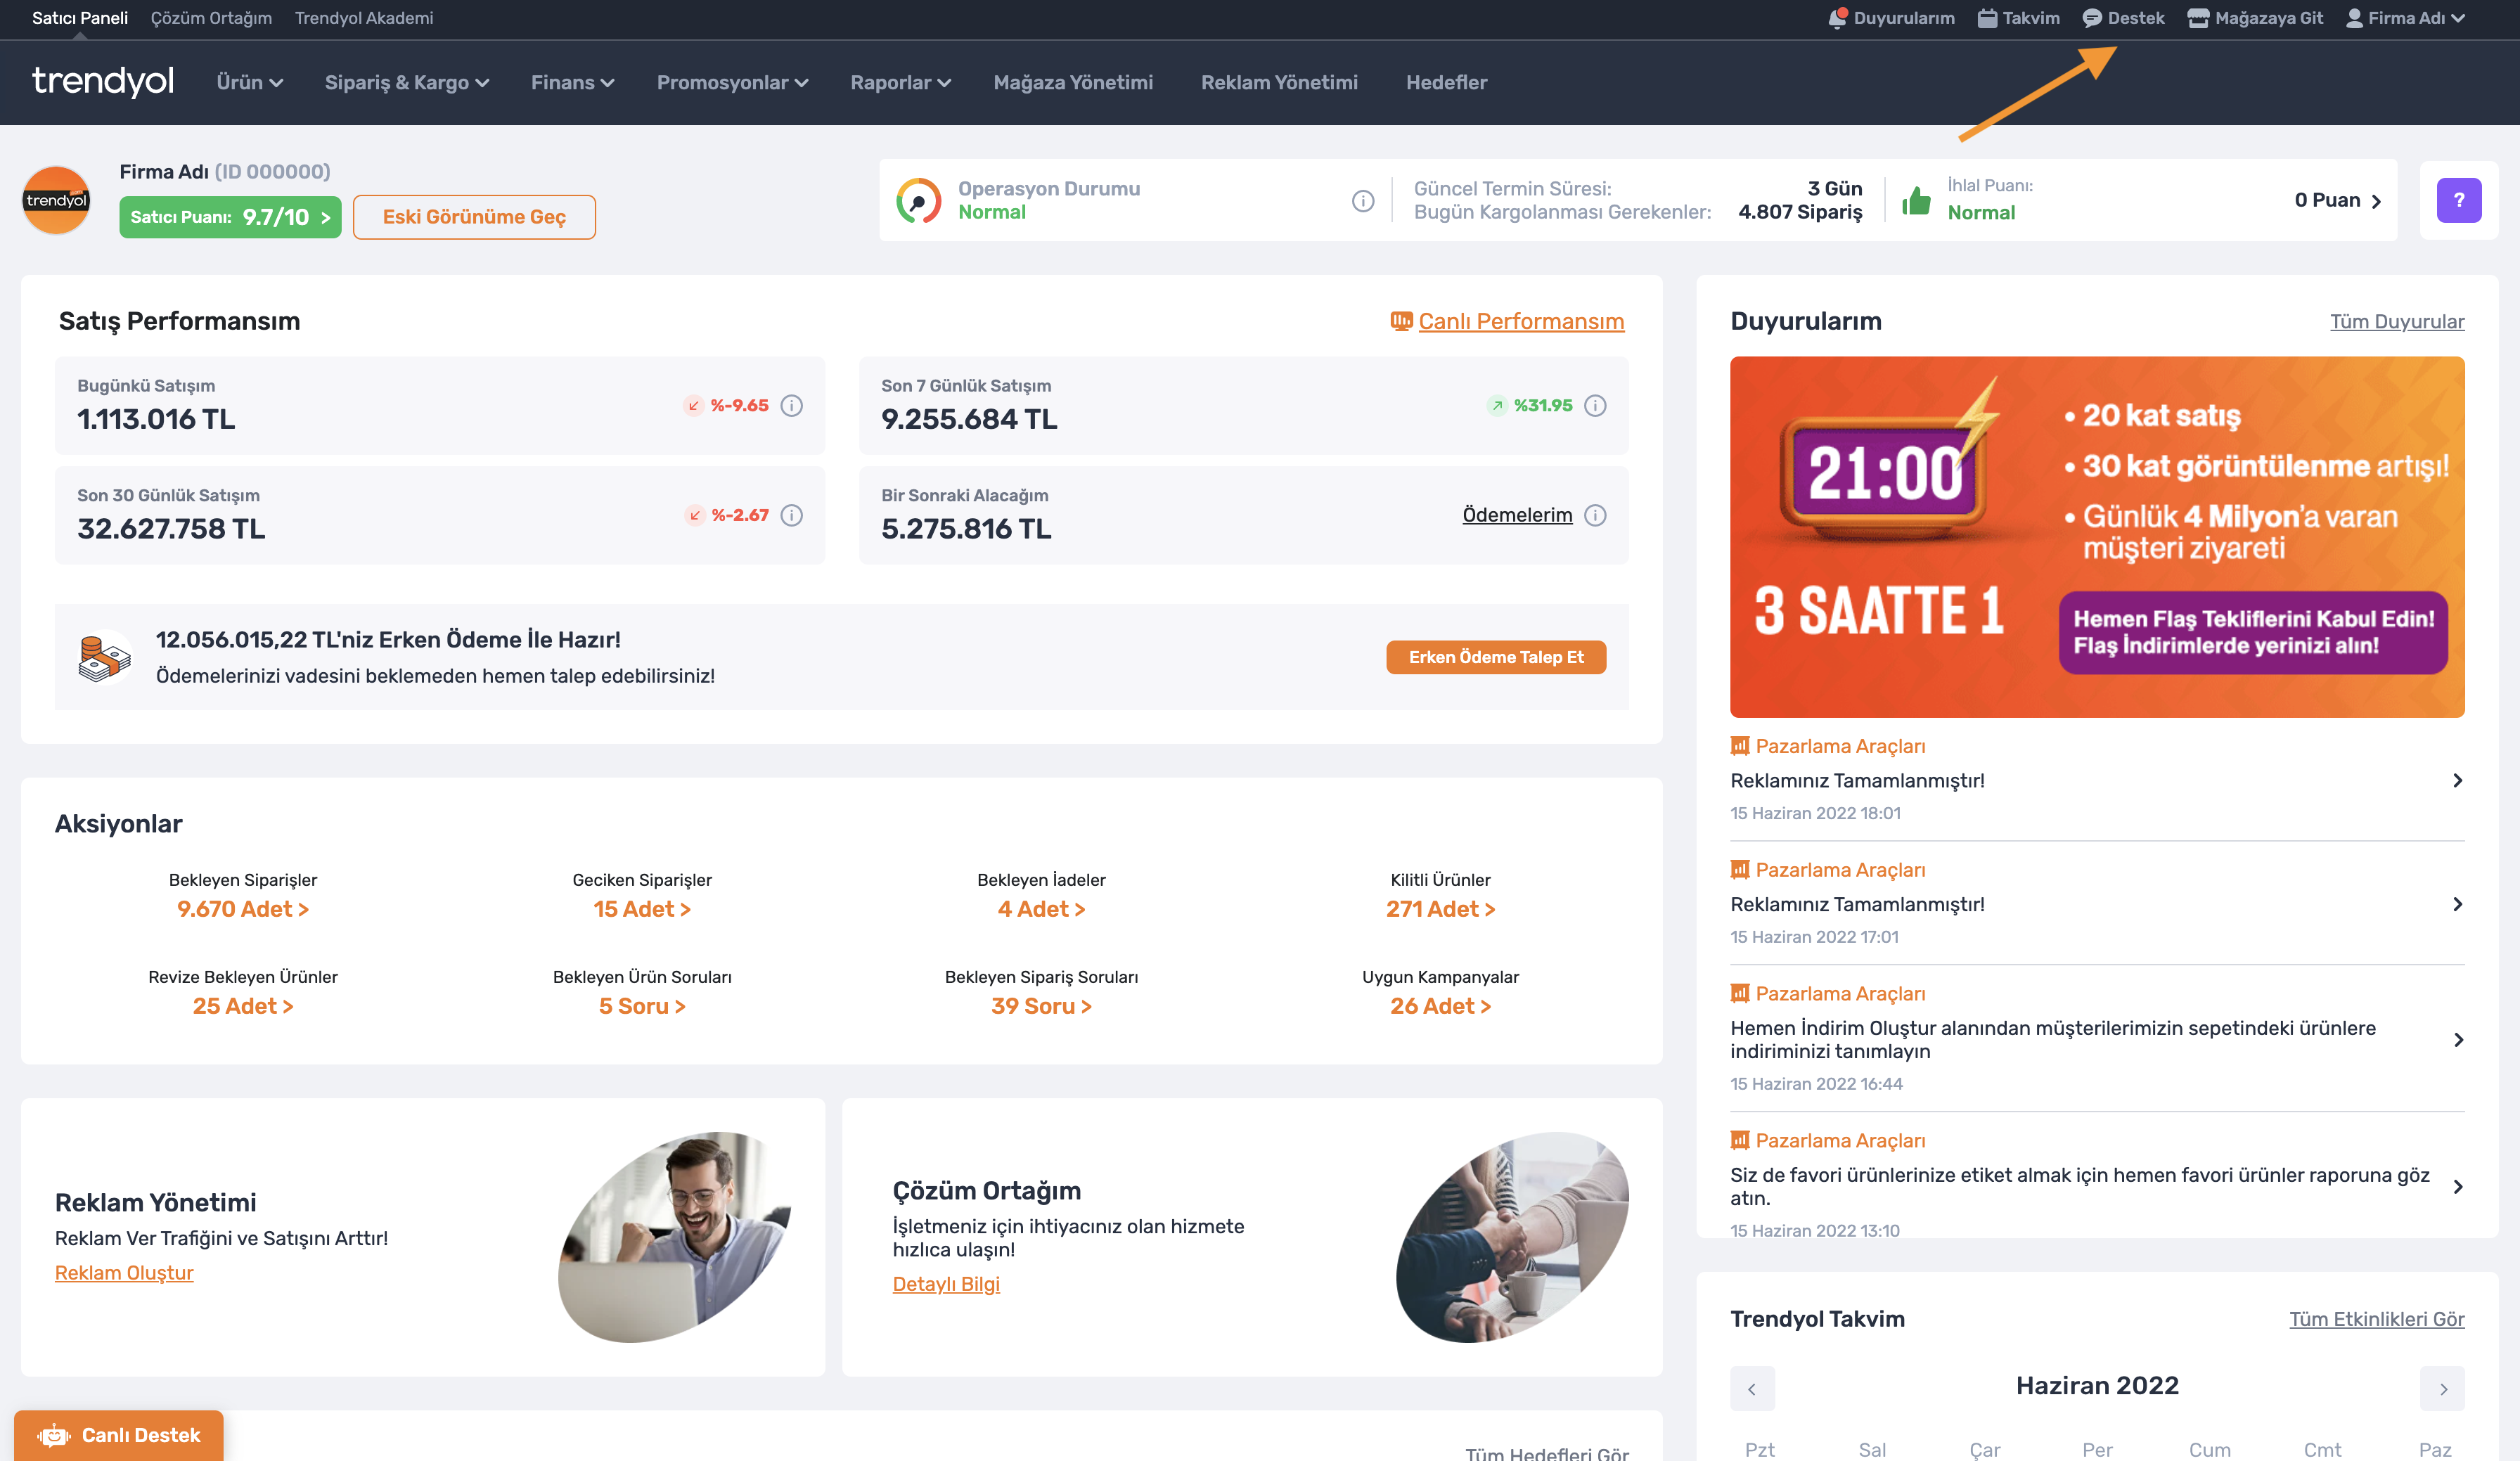This screenshot has height=1461, width=2520.
Task: Click the round trendyol store avatar
Action: click(57, 200)
